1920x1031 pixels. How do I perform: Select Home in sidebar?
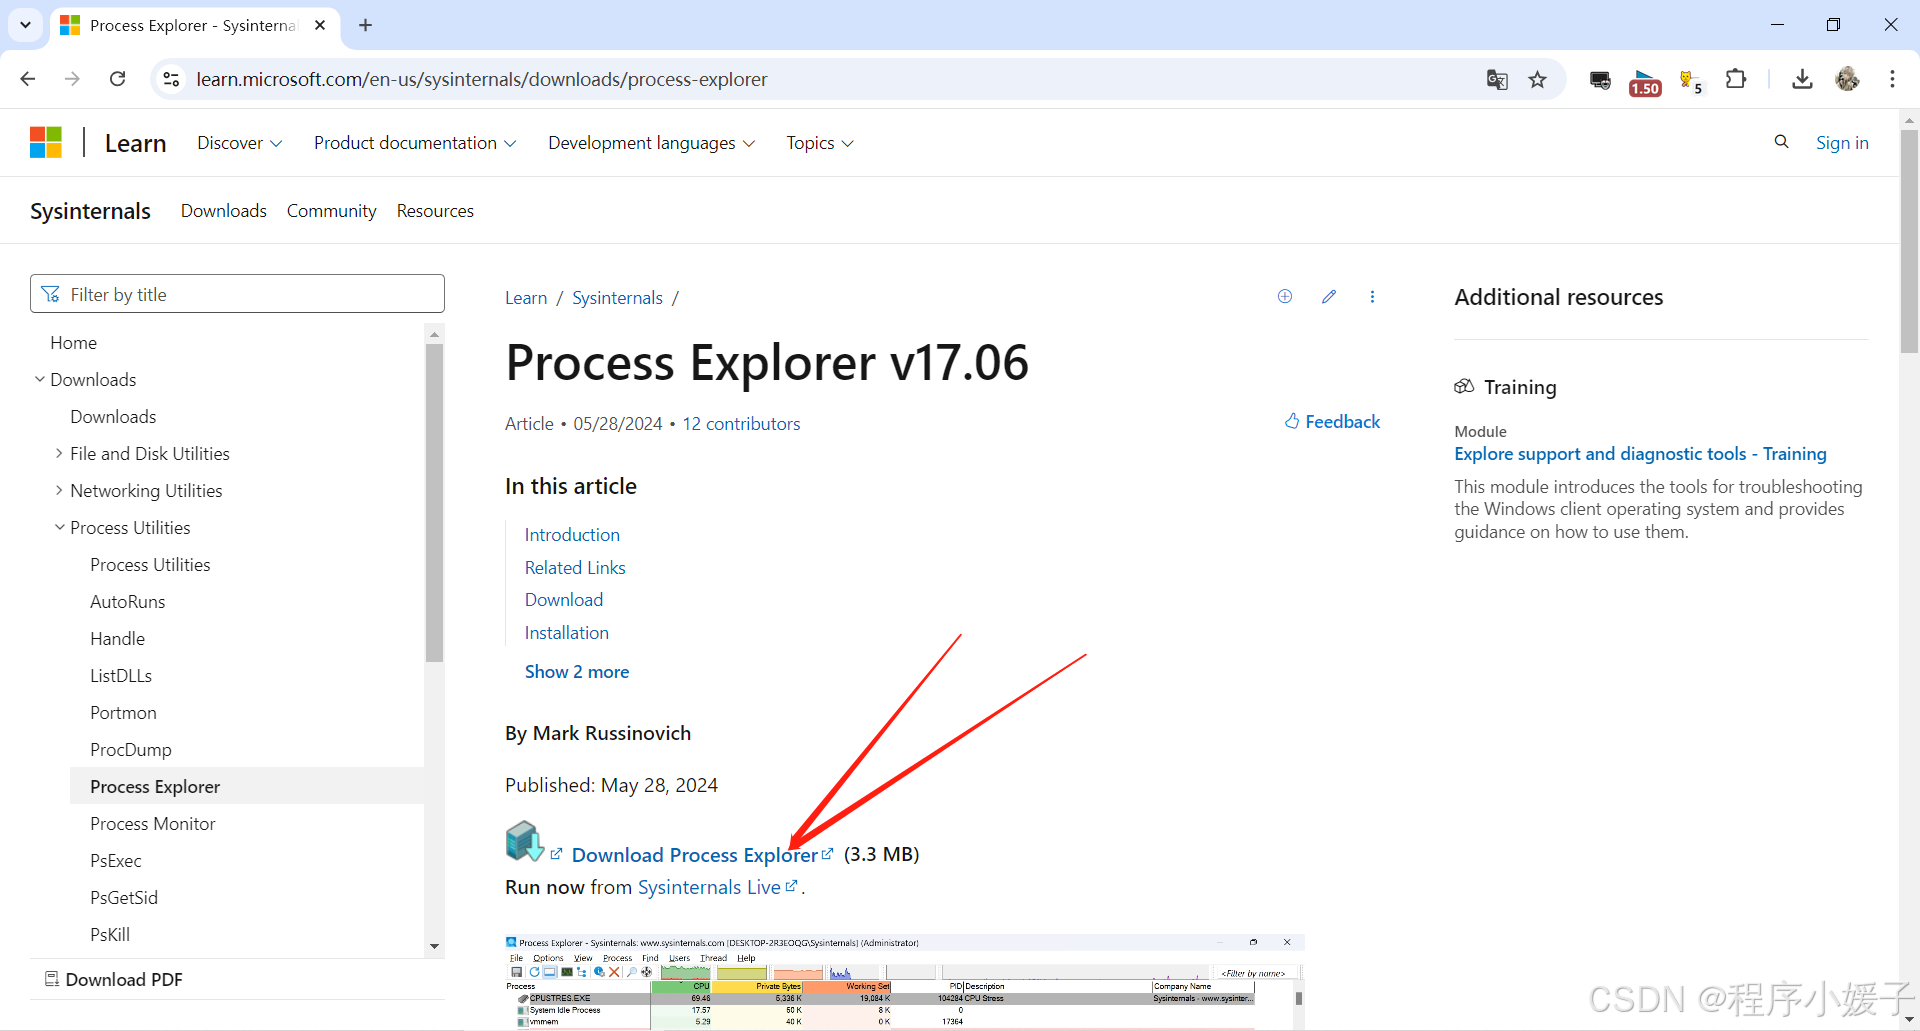(73, 342)
